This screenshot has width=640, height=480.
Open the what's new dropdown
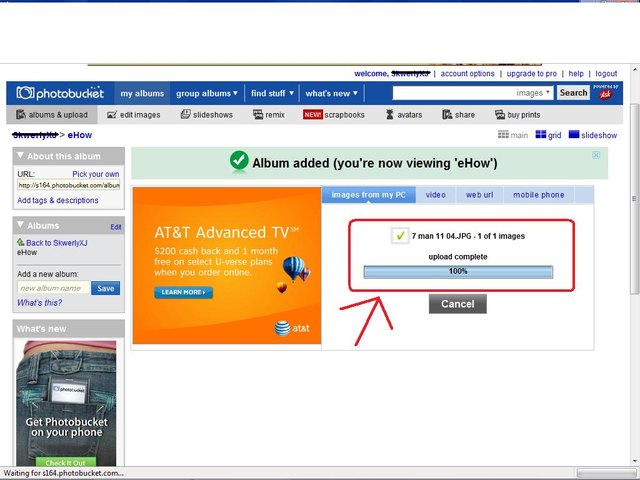(331, 93)
